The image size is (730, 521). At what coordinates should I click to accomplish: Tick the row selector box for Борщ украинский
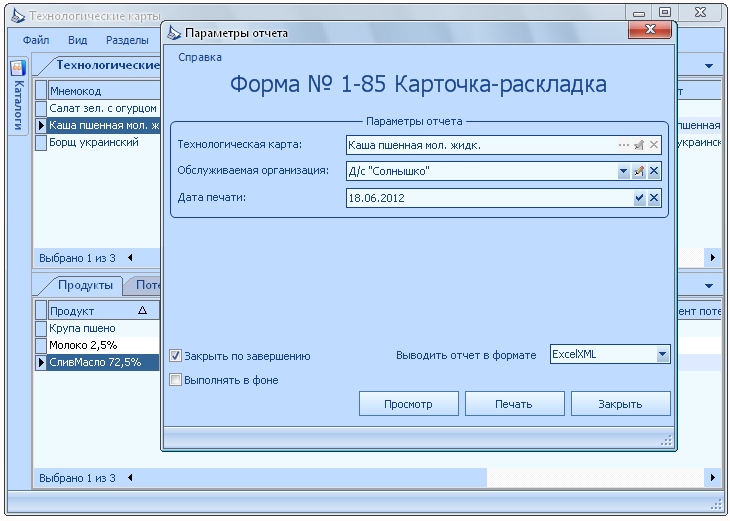(x=41, y=142)
